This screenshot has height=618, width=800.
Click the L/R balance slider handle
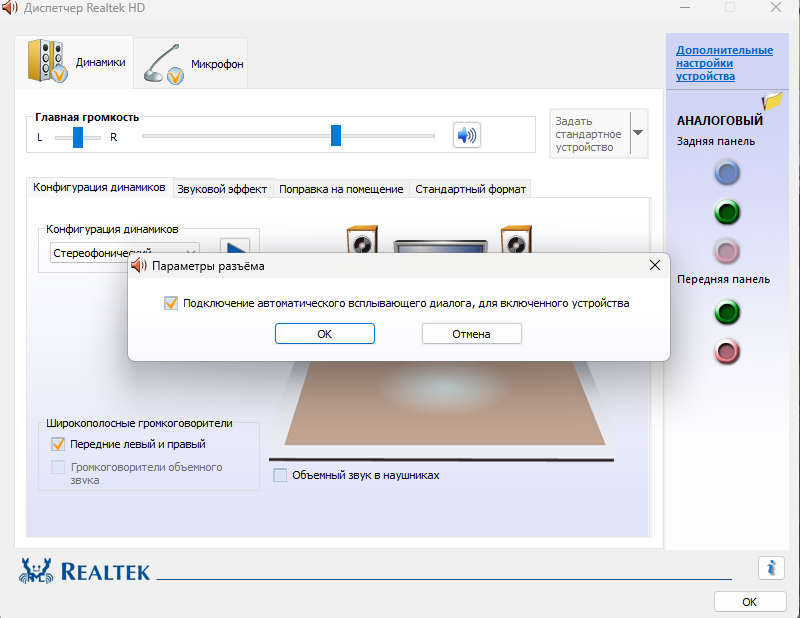pos(78,137)
